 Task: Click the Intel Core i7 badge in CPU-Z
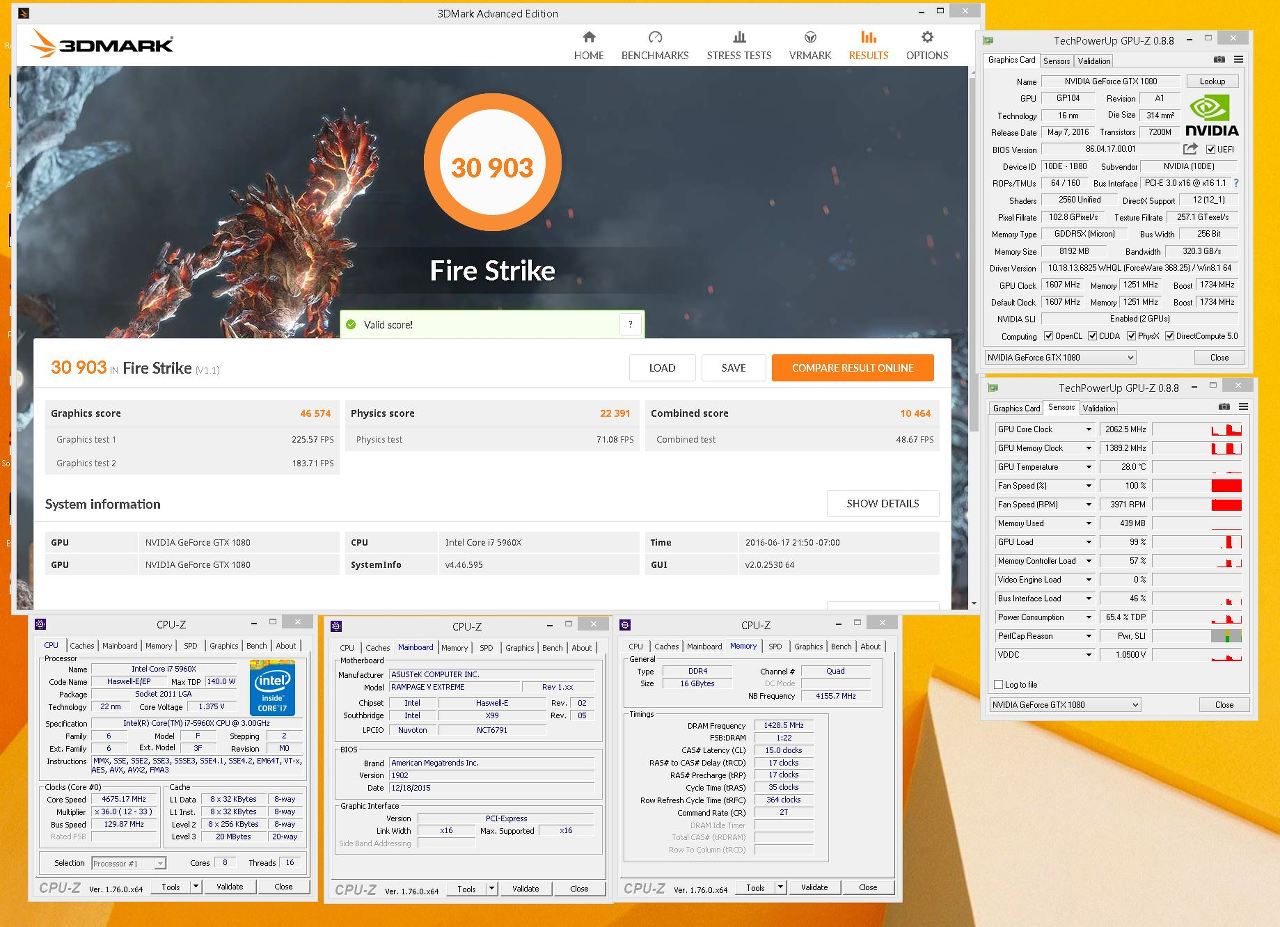pyautogui.click(x=272, y=688)
